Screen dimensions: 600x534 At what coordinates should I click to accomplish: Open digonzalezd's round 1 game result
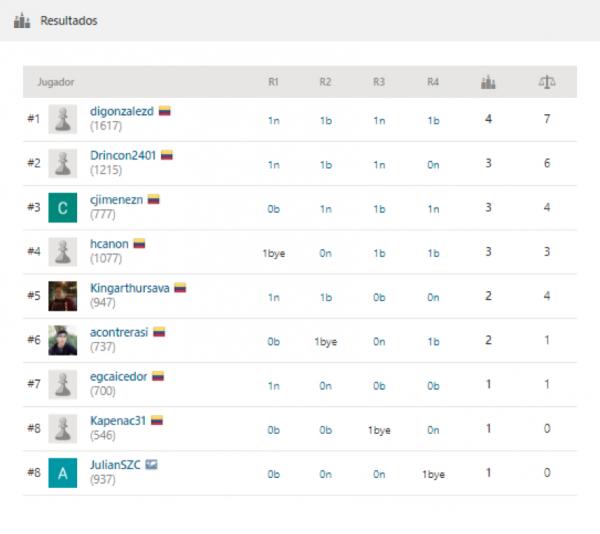(x=273, y=120)
